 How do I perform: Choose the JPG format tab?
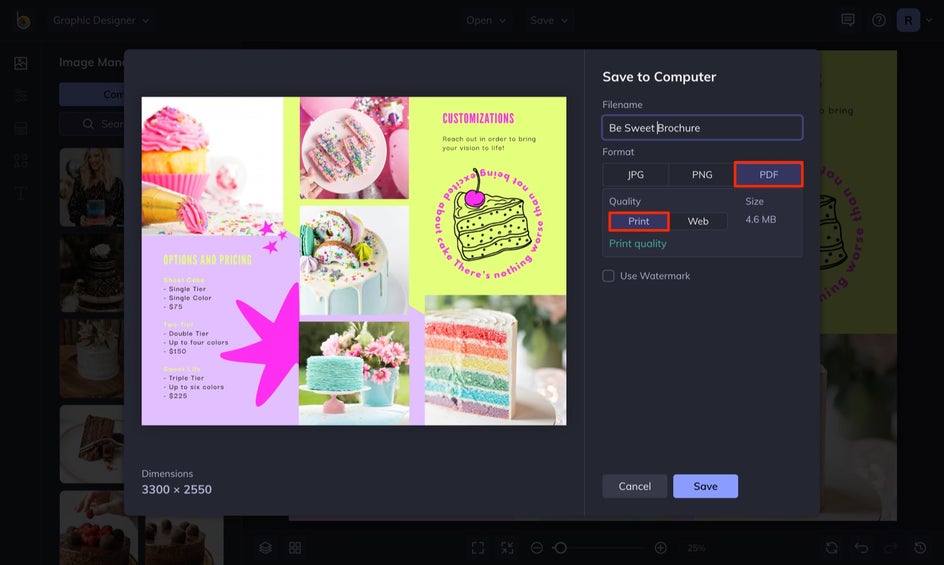636,175
